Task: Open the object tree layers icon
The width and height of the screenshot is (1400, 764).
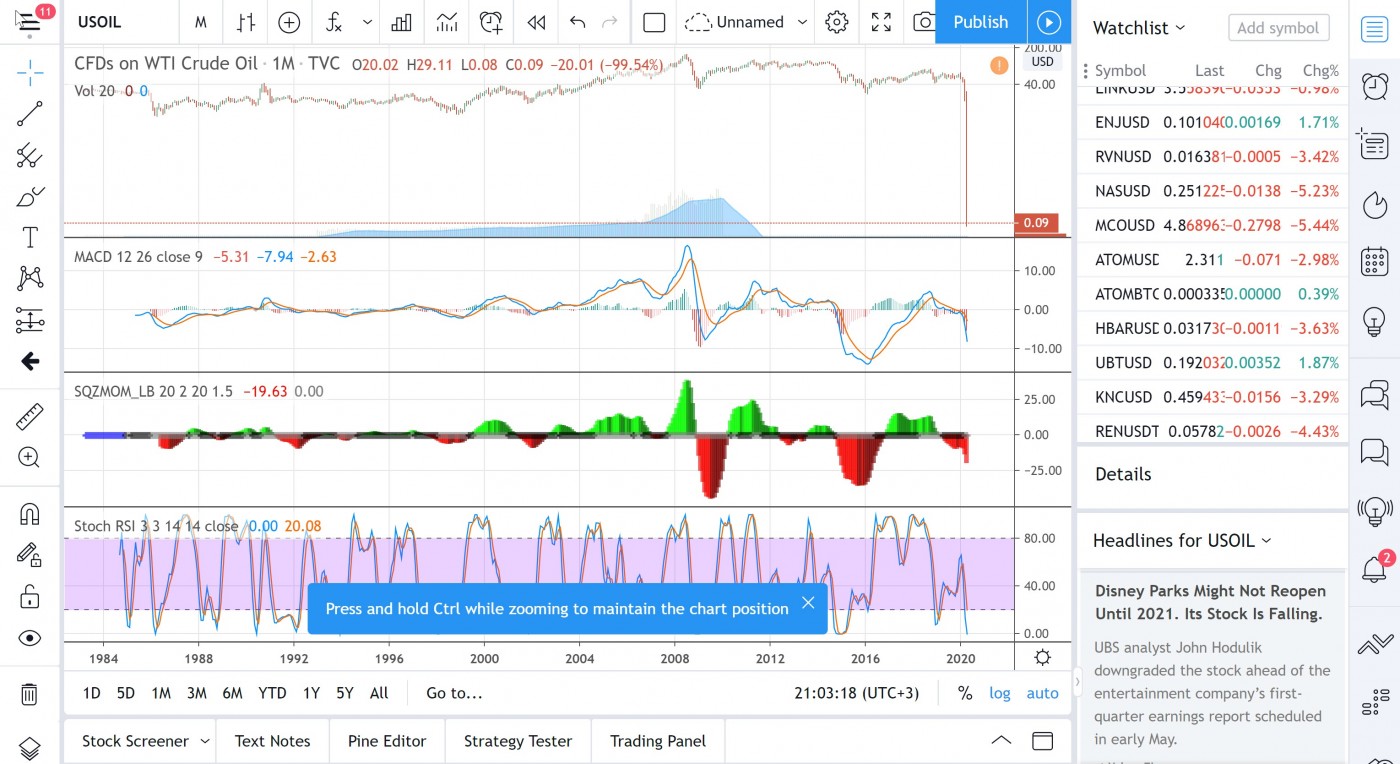Action: 30,748
